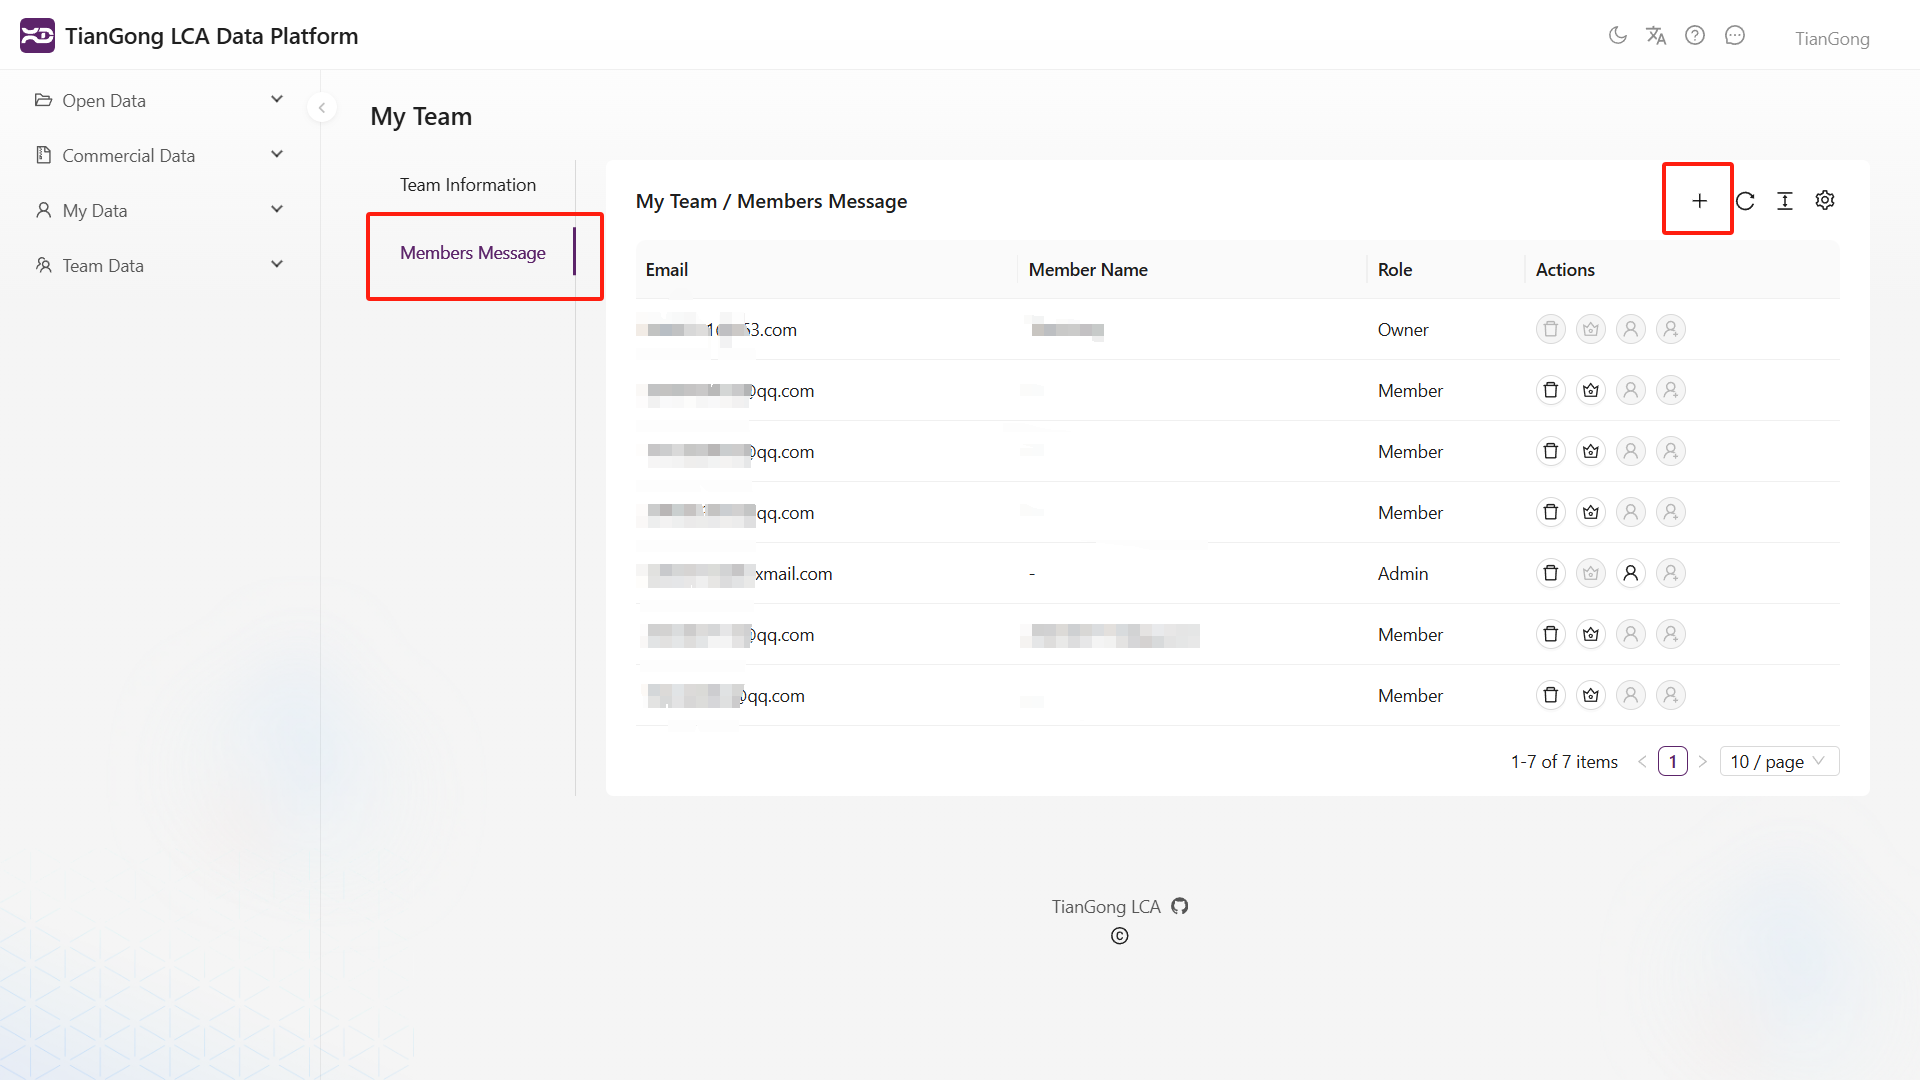Go to page 1 in pagination

coord(1672,762)
